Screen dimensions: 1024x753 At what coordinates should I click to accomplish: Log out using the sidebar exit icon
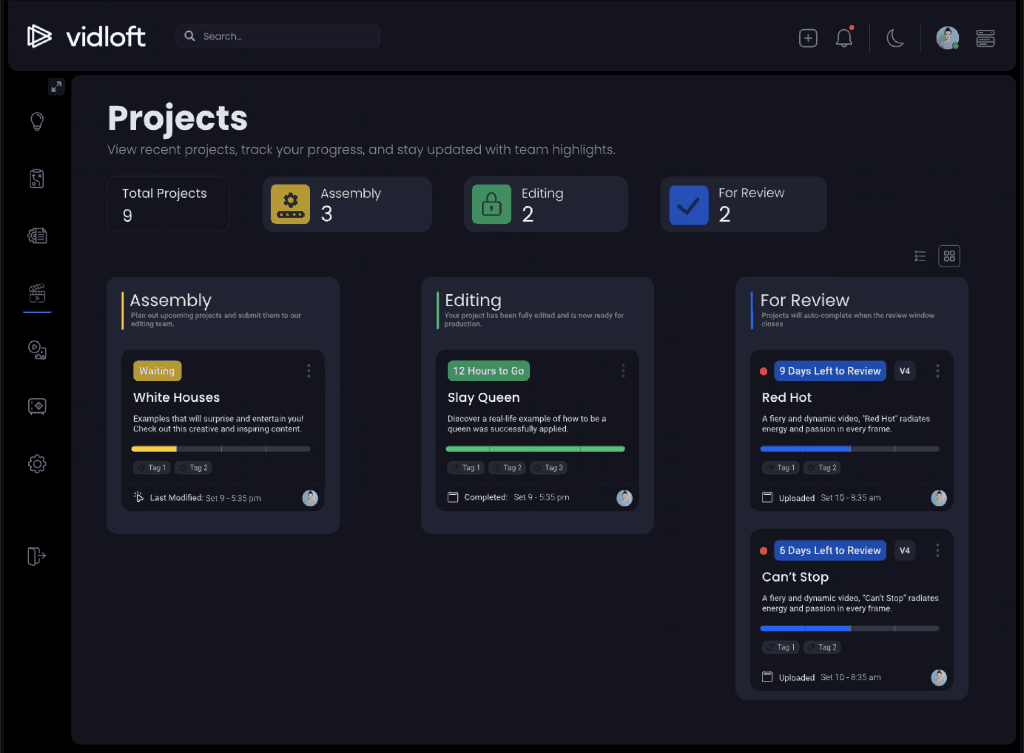click(x=36, y=556)
